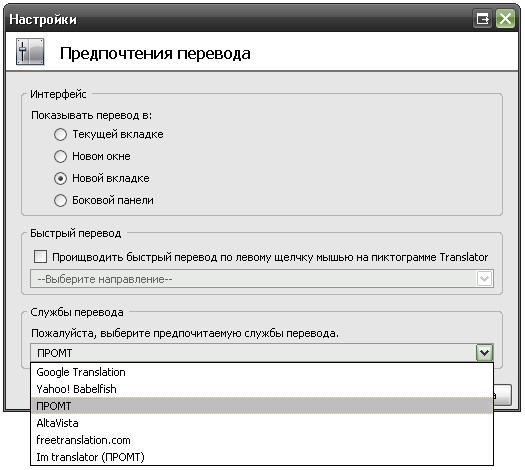The image size is (525, 470).
Task: Choose the Новой вкладке radio option
Action: 61,178
